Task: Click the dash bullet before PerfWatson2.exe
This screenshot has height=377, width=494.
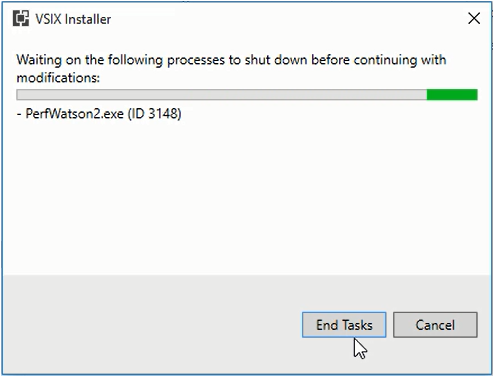Action: 19,114
